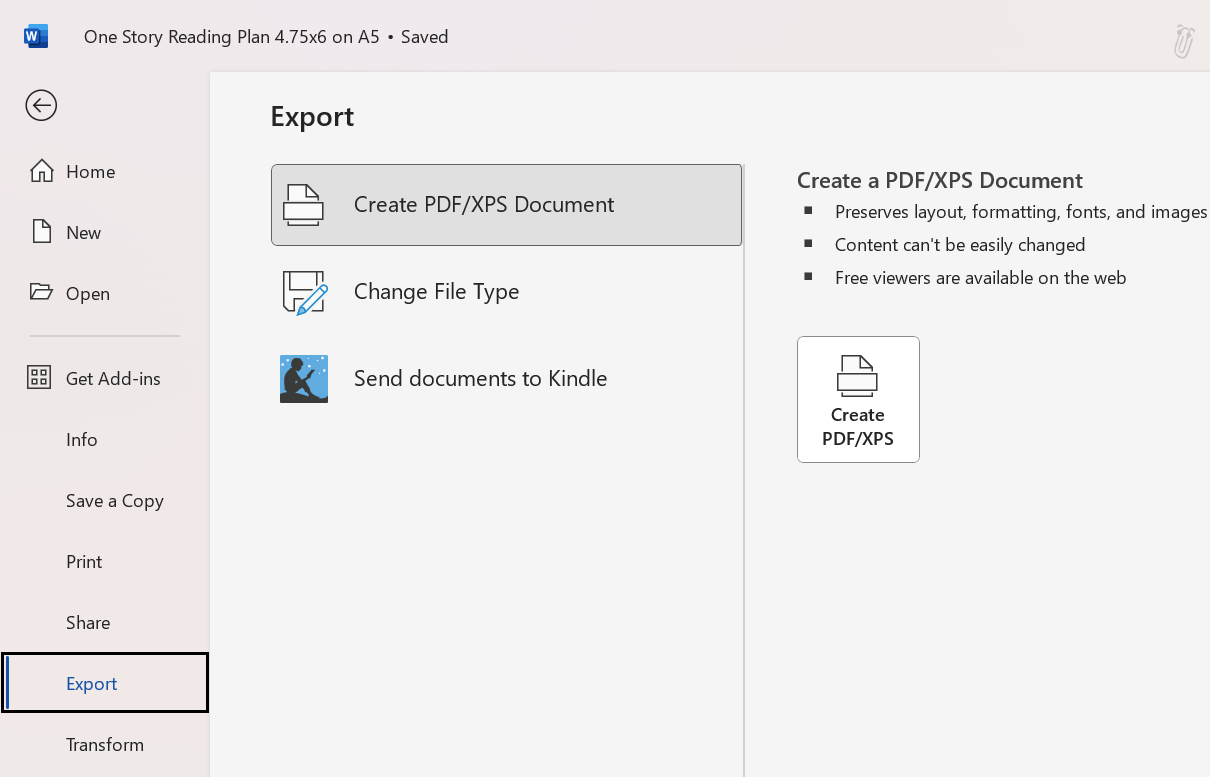Select Save a Copy from the sidebar
1210x777 pixels.
pos(114,500)
